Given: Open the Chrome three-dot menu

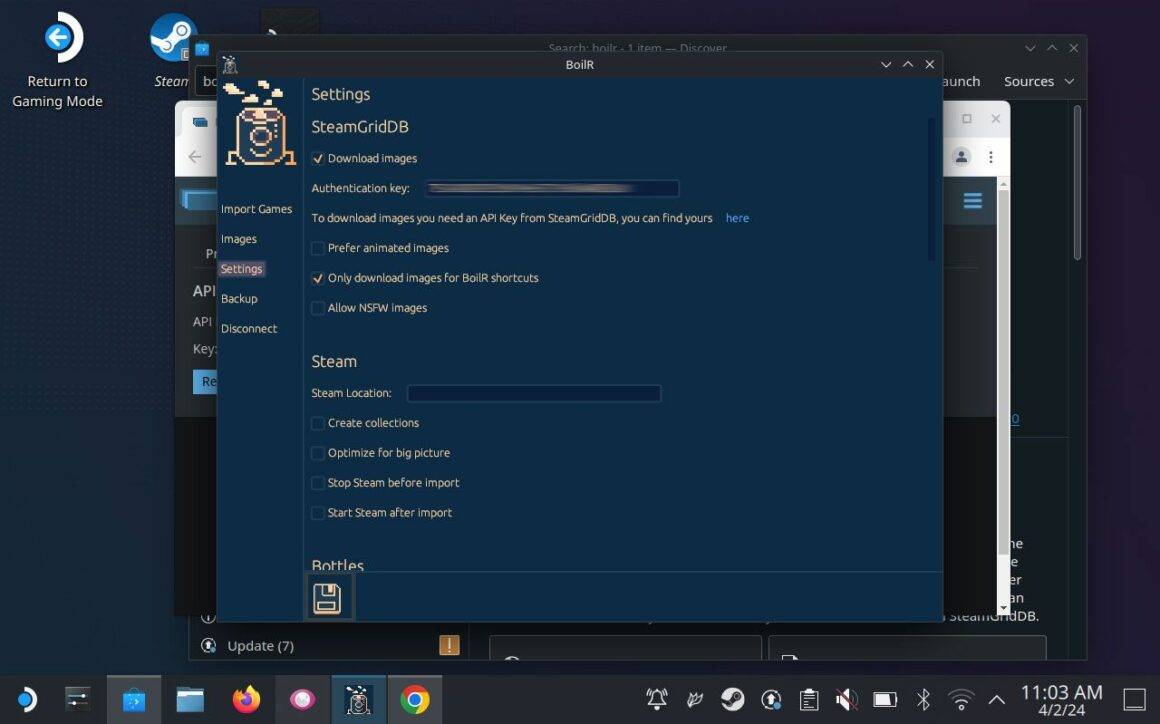Looking at the screenshot, I should pyautogui.click(x=990, y=157).
